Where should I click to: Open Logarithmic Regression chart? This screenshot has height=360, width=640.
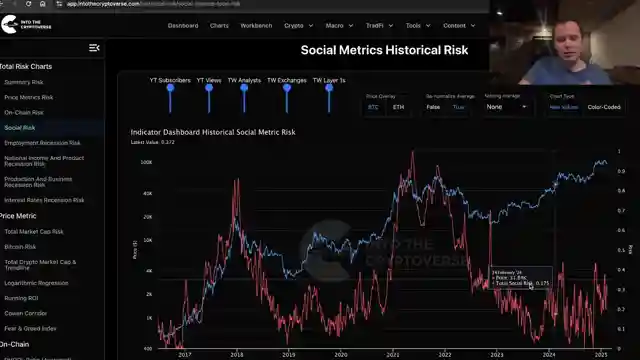36,283
